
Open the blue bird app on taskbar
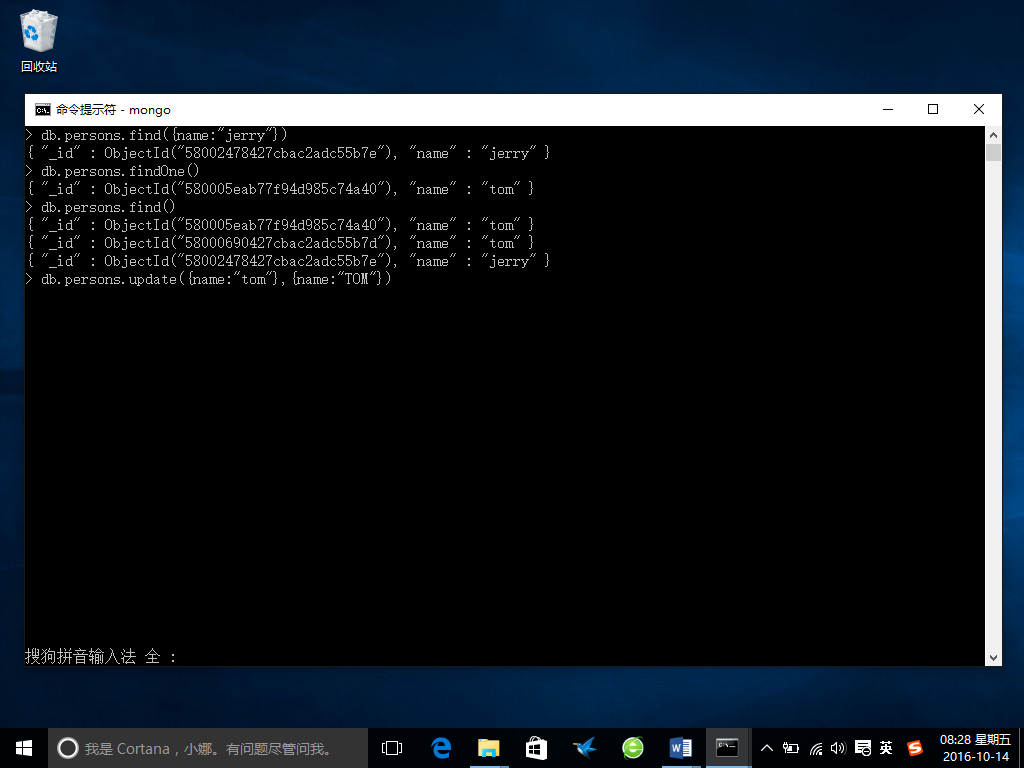tap(584, 748)
